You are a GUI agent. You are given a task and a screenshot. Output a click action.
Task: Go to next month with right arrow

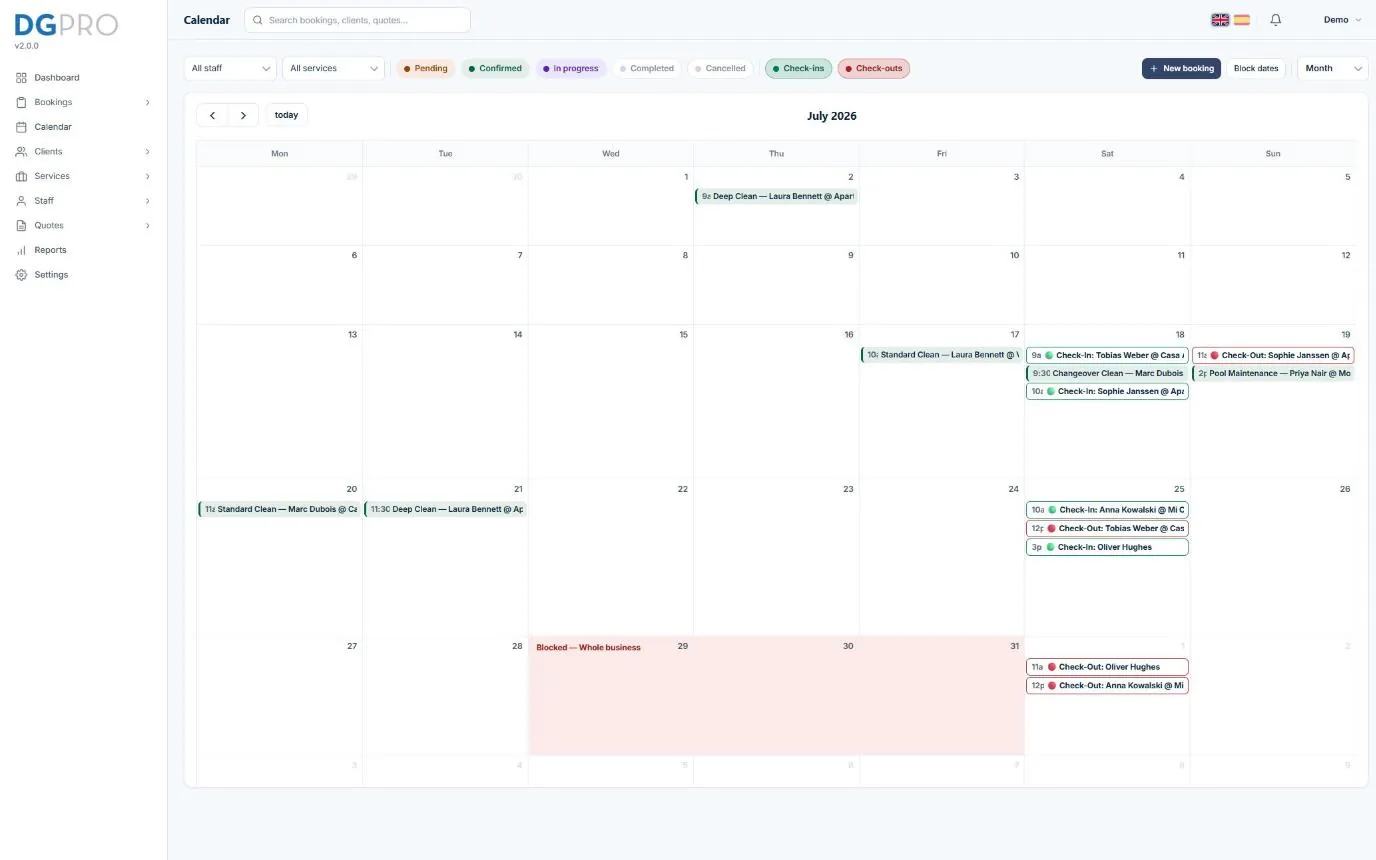click(x=243, y=115)
